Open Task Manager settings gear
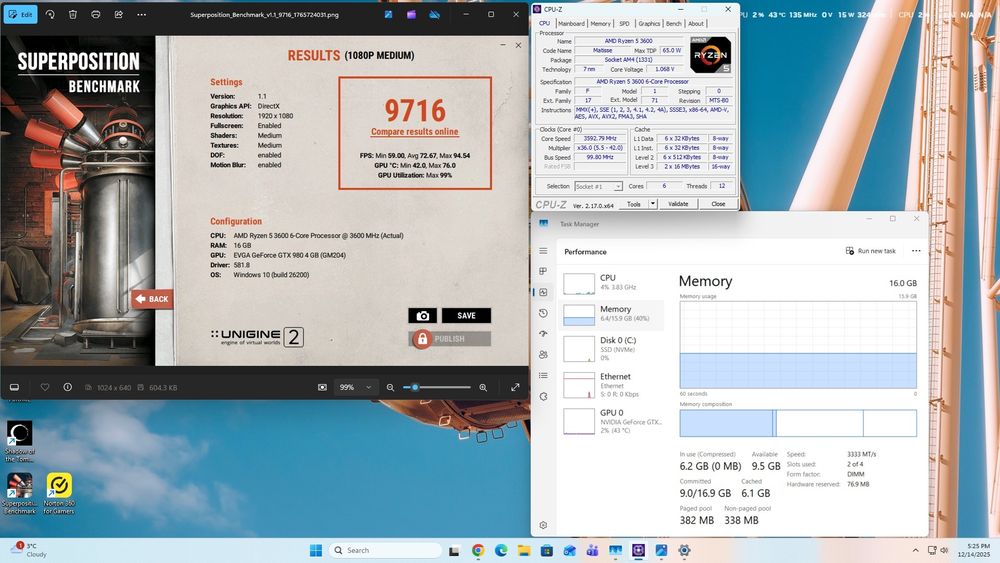 [543, 525]
